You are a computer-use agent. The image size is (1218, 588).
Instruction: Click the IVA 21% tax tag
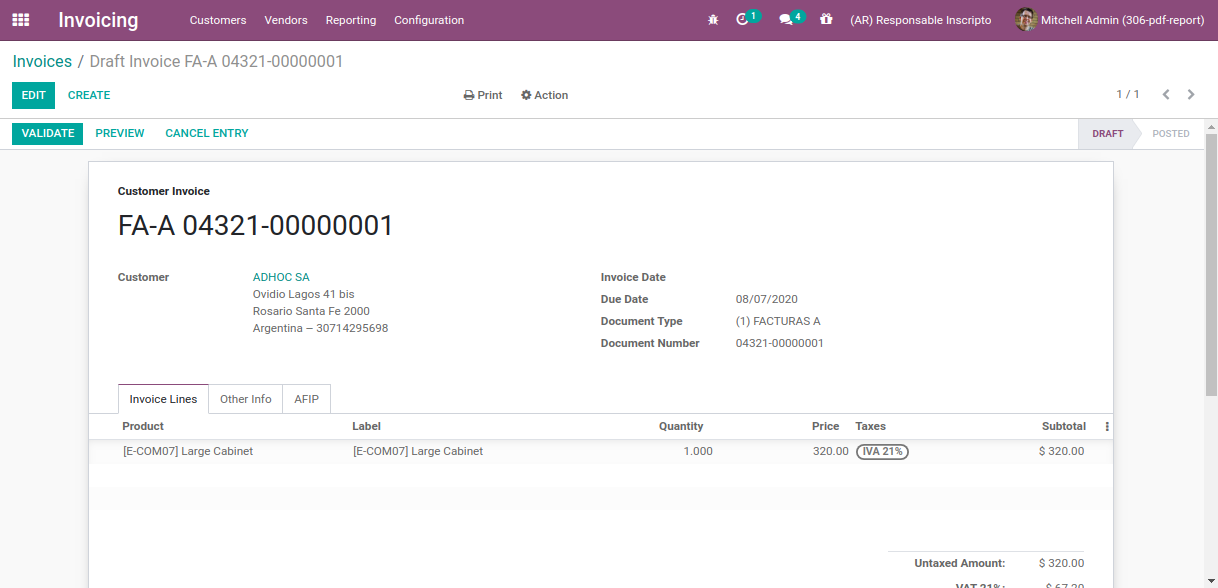point(882,452)
